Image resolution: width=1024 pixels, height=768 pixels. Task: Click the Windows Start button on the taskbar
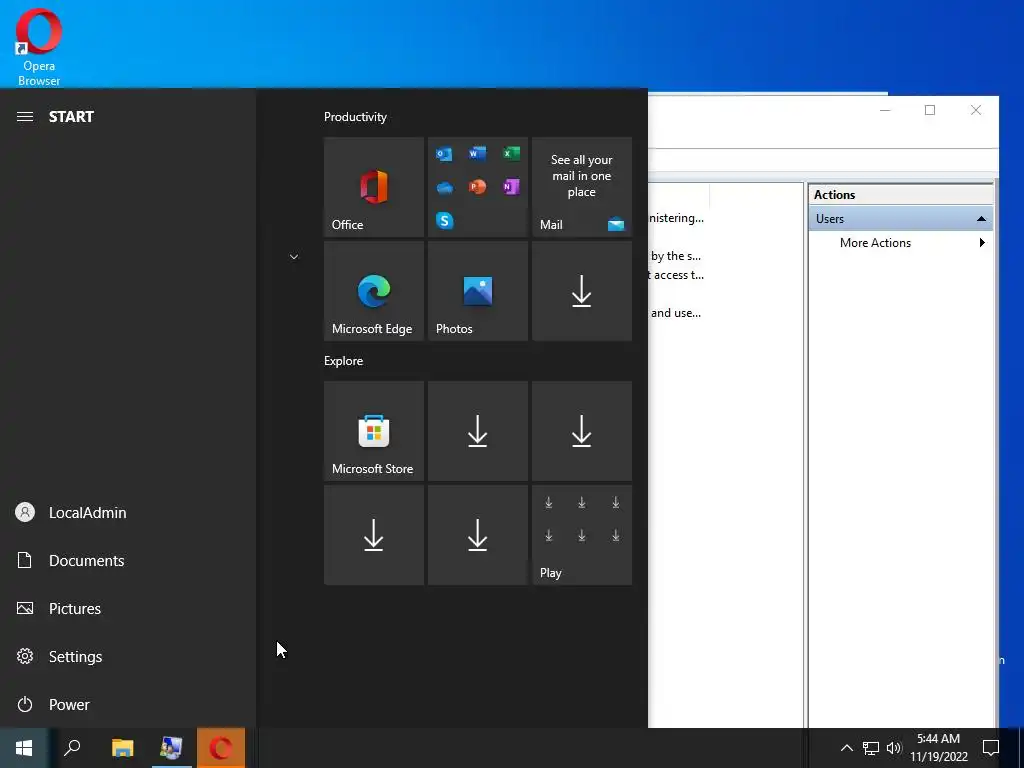click(x=24, y=748)
